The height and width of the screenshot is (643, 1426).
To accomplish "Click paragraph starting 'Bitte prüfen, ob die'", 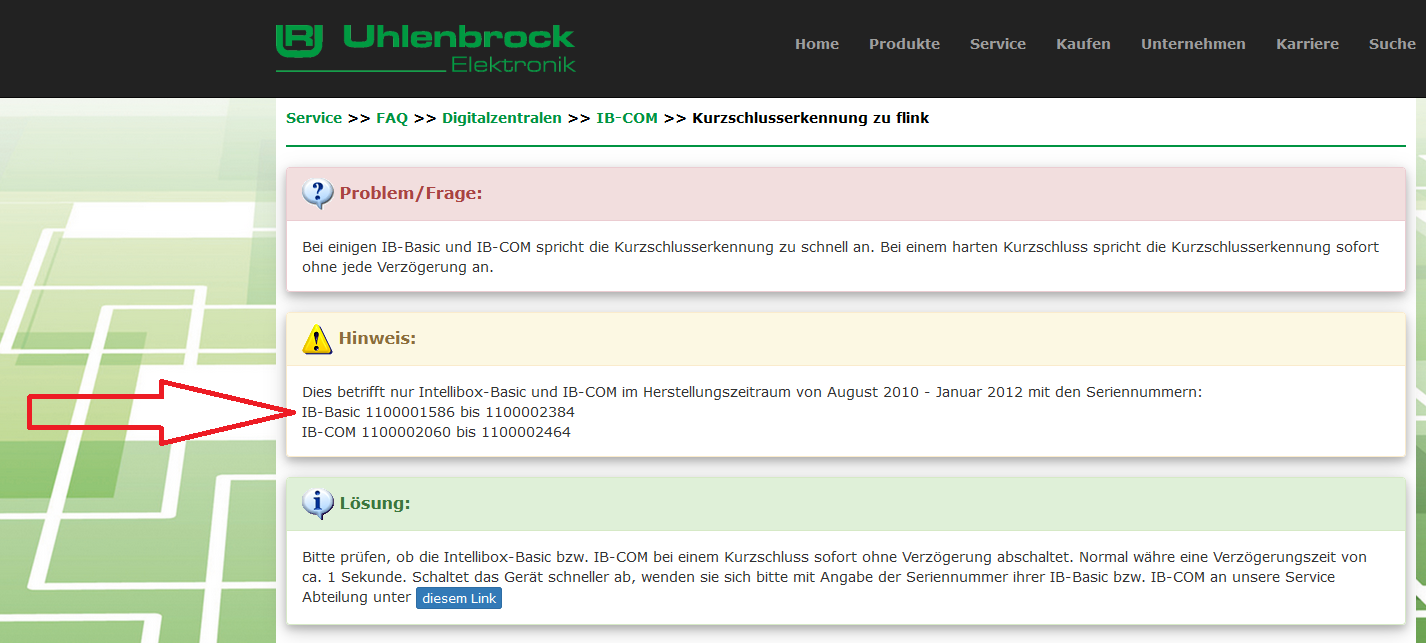I will click(x=834, y=577).
